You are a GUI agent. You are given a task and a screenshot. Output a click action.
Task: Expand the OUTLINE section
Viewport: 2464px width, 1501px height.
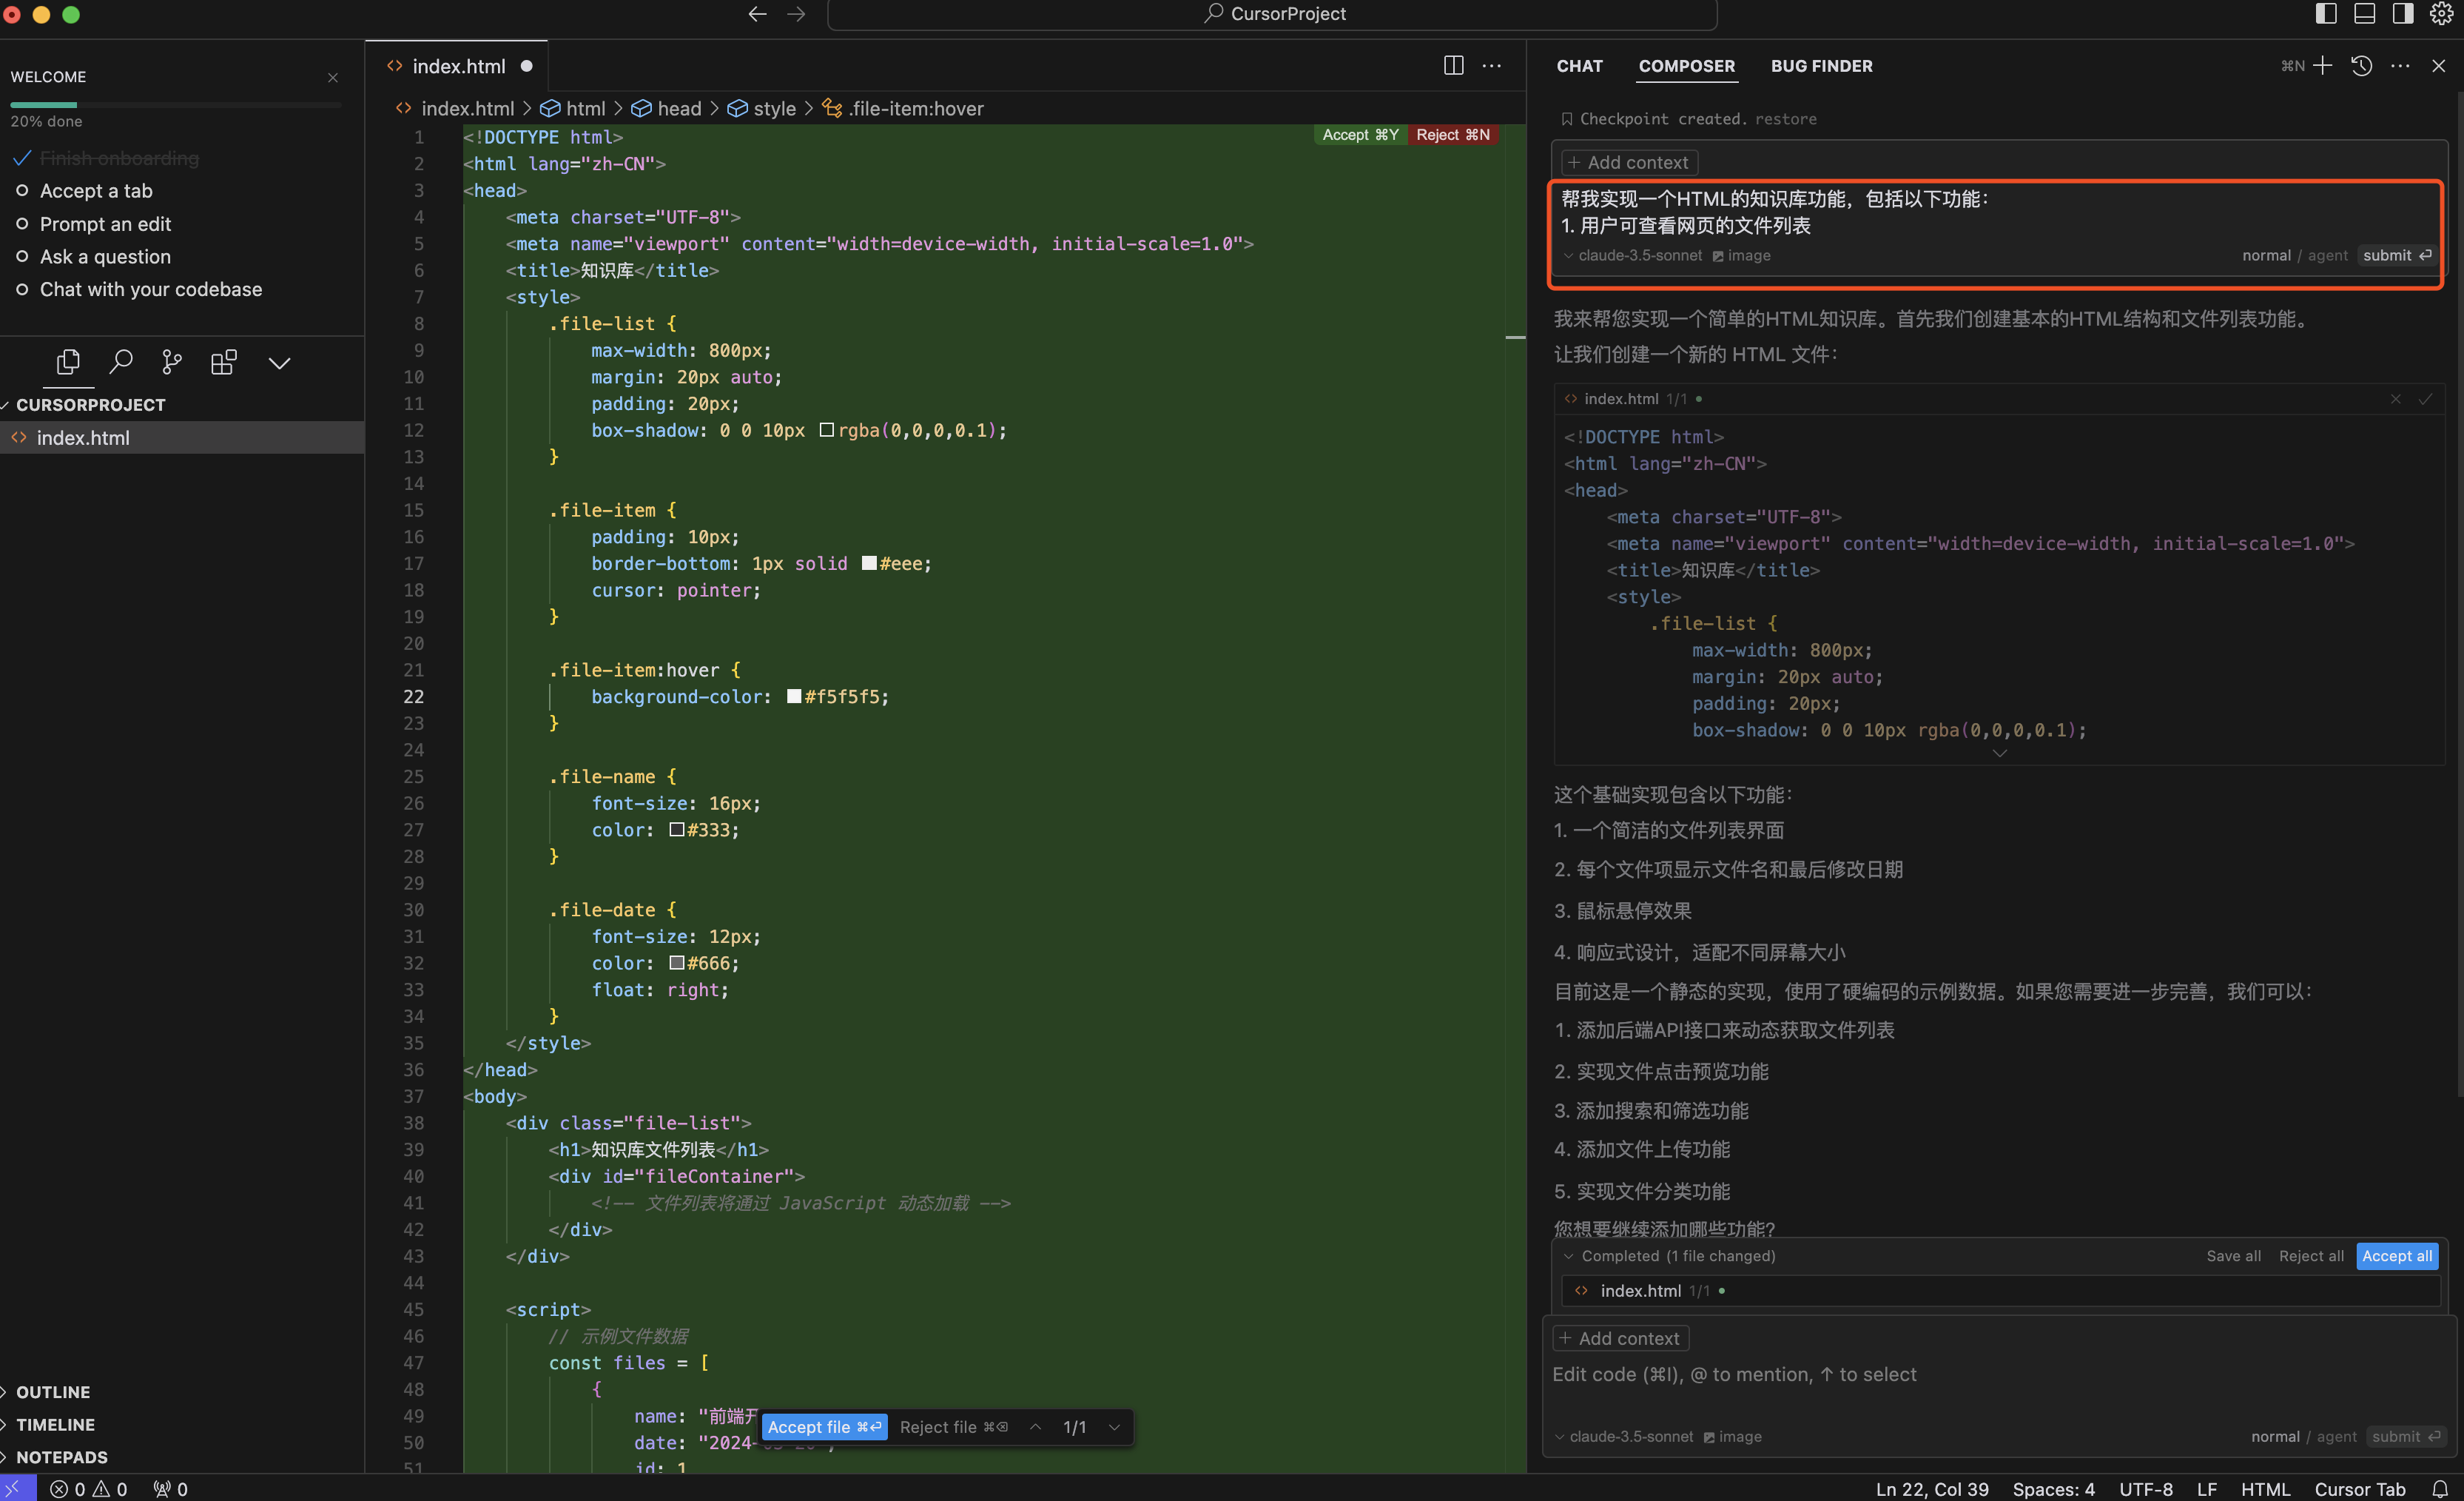(53, 1391)
